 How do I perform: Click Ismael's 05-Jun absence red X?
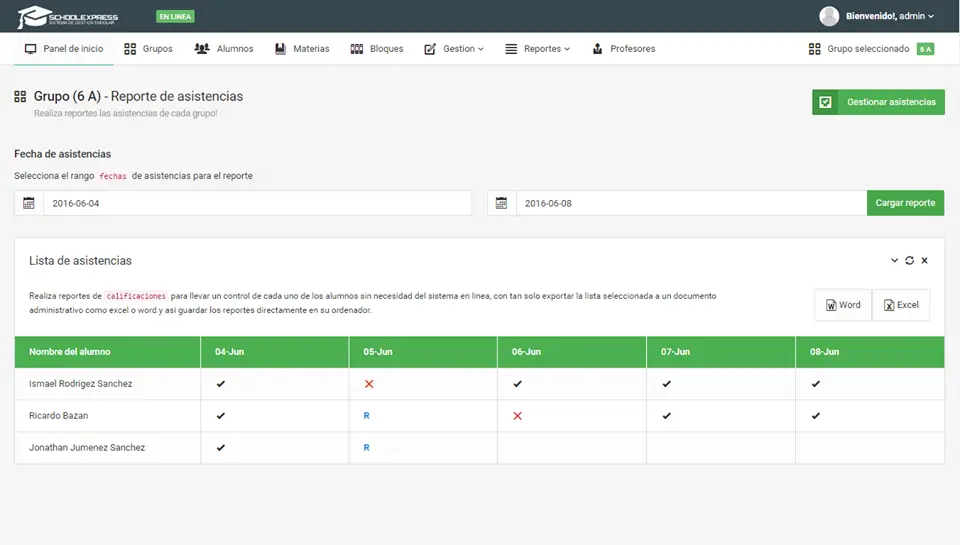369,384
